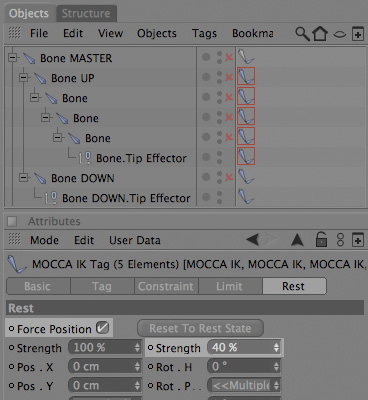This screenshot has height=400, width=368.
Task: Click the left Strength 100 % stepper arrows
Action: (137, 348)
